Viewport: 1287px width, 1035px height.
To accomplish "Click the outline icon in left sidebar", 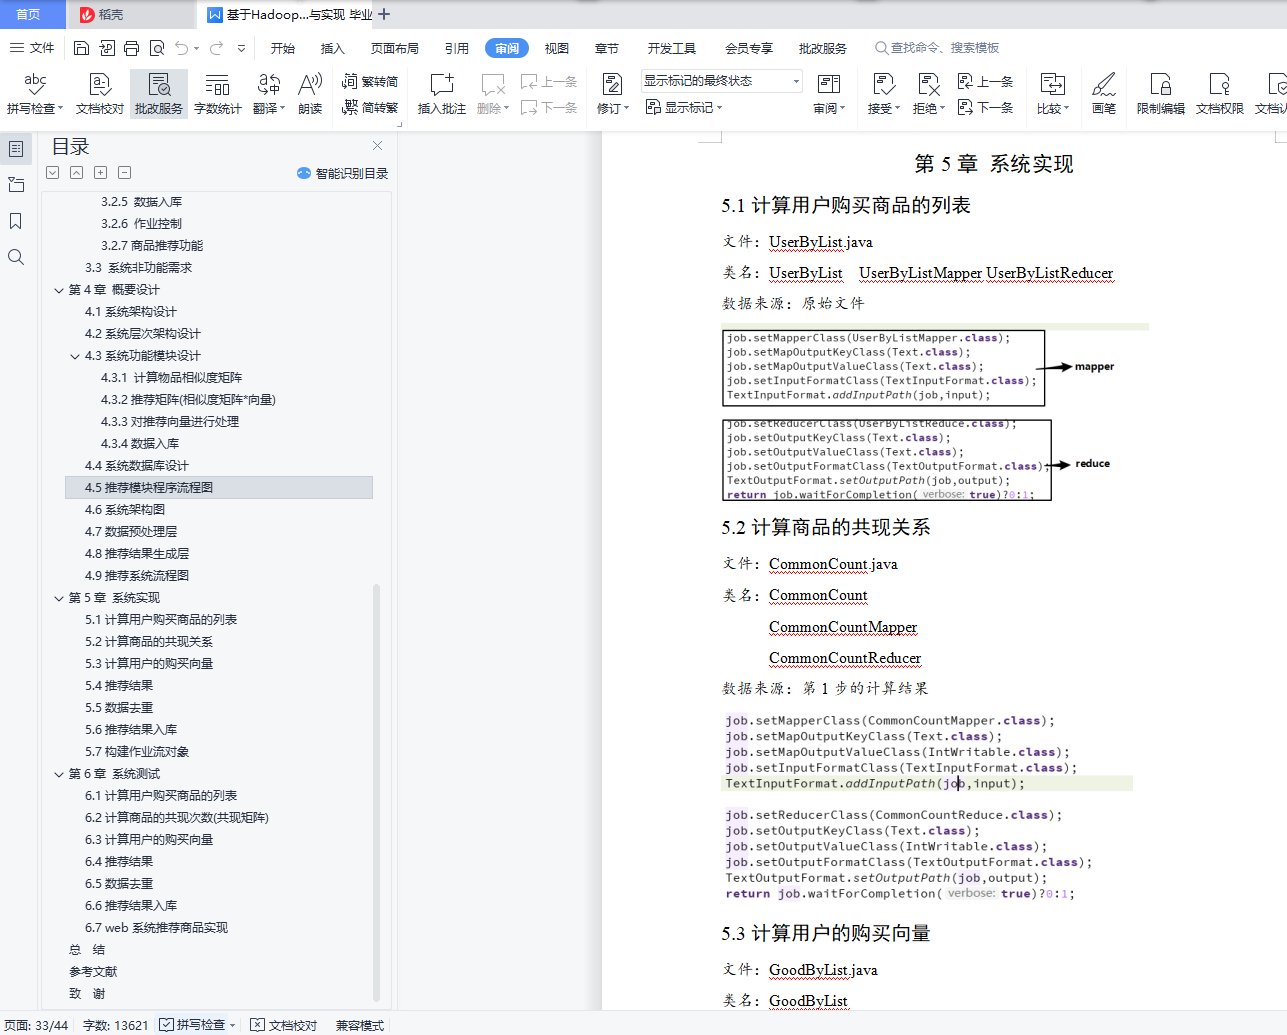I will point(16,149).
